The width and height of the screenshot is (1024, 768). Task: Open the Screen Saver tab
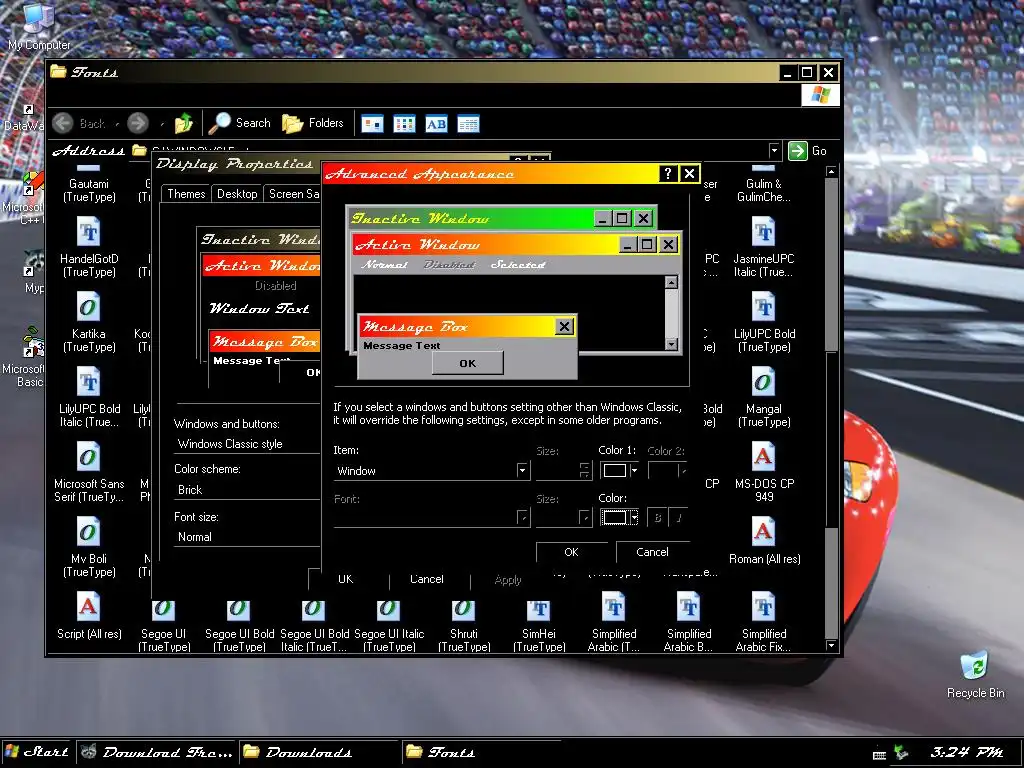(293, 194)
